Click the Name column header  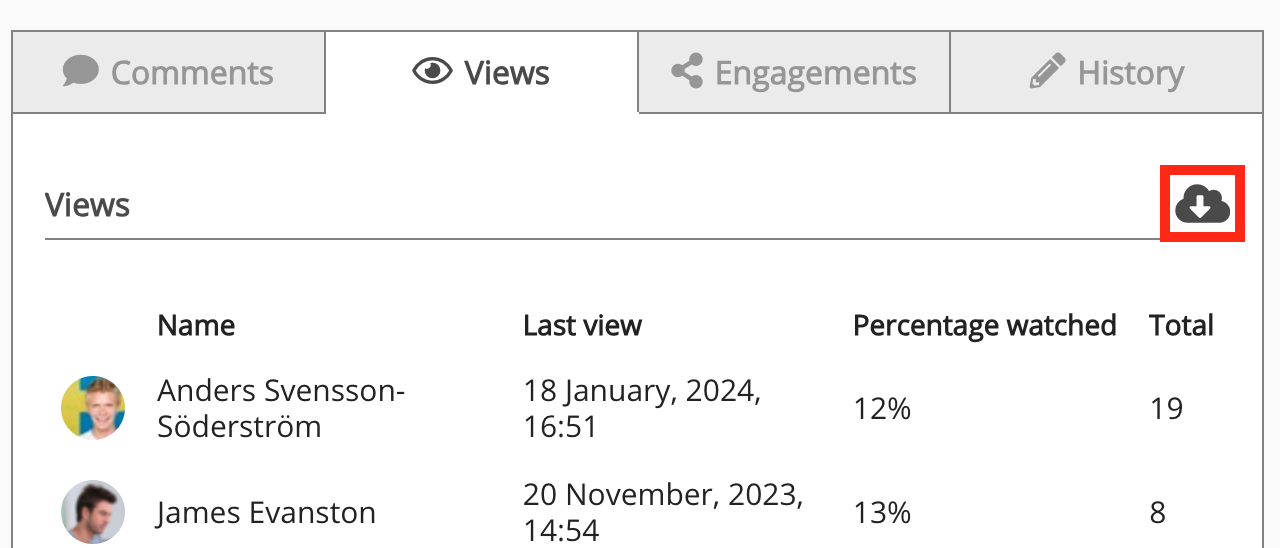[196, 325]
